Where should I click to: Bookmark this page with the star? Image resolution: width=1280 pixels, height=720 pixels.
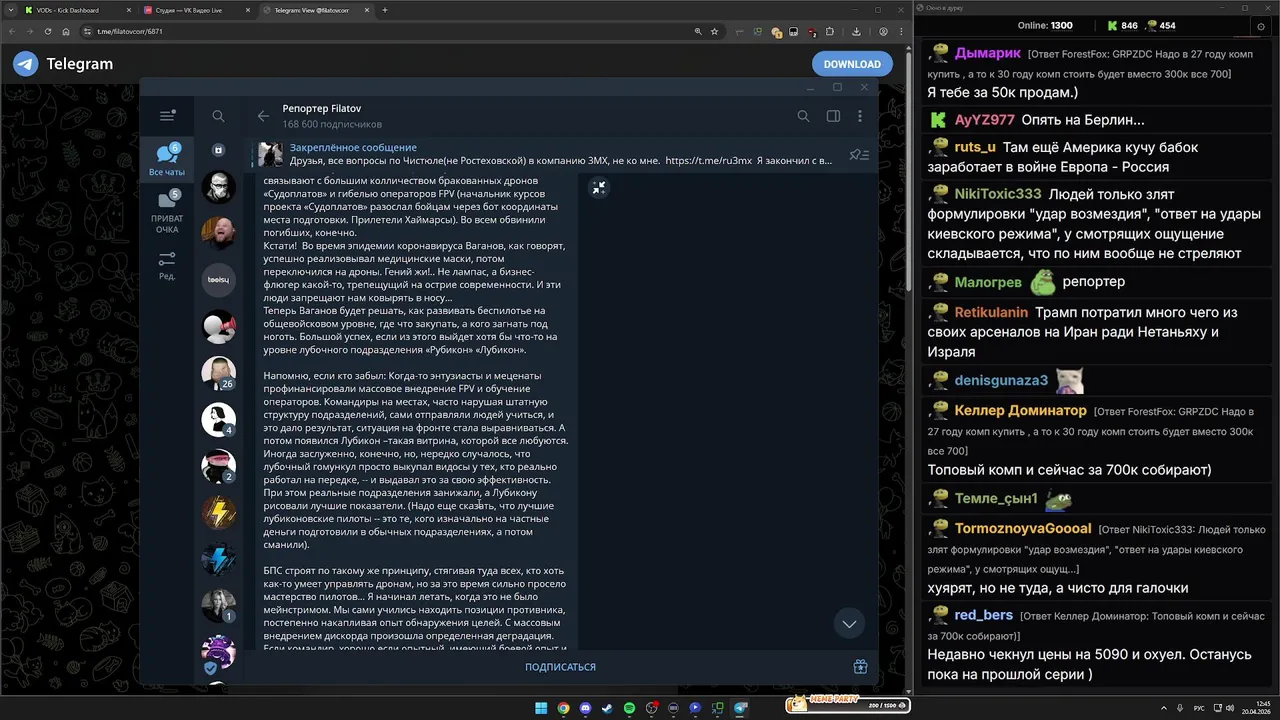coord(714,31)
